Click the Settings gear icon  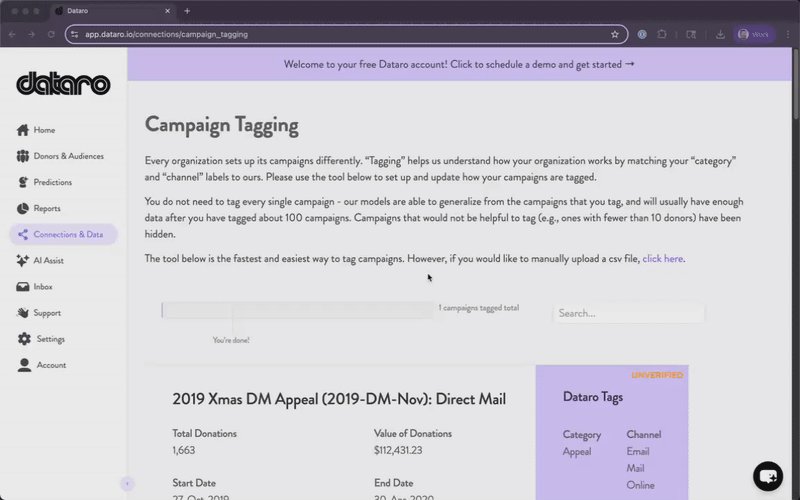click(24, 339)
